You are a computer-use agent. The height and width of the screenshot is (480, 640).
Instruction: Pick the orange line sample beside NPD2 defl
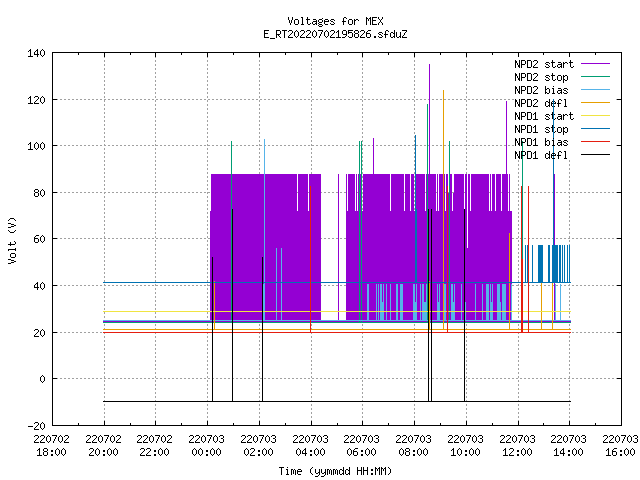pos(596,102)
